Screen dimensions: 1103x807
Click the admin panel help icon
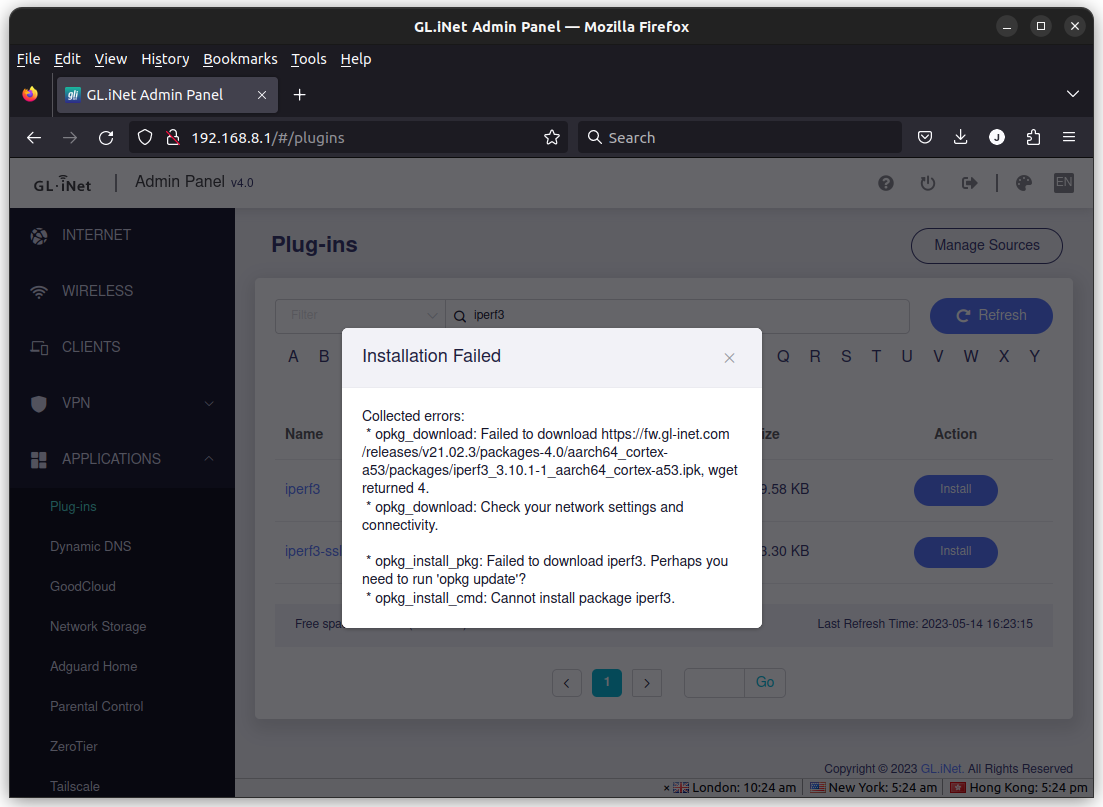point(886,183)
